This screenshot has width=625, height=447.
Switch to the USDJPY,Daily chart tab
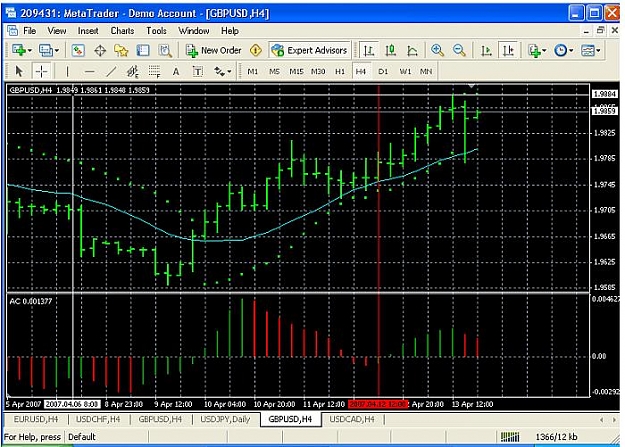click(225, 419)
